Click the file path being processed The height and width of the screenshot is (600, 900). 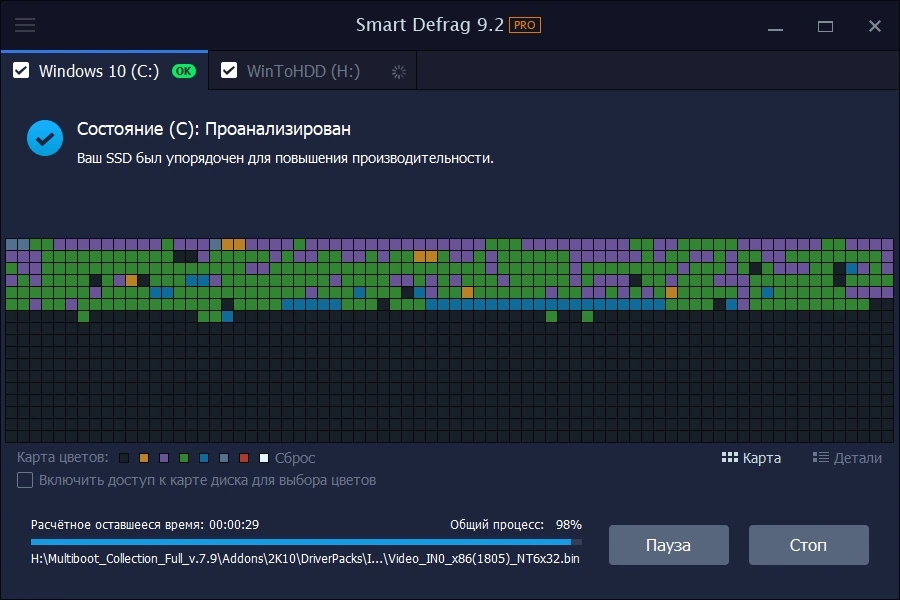click(x=305, y=559)
